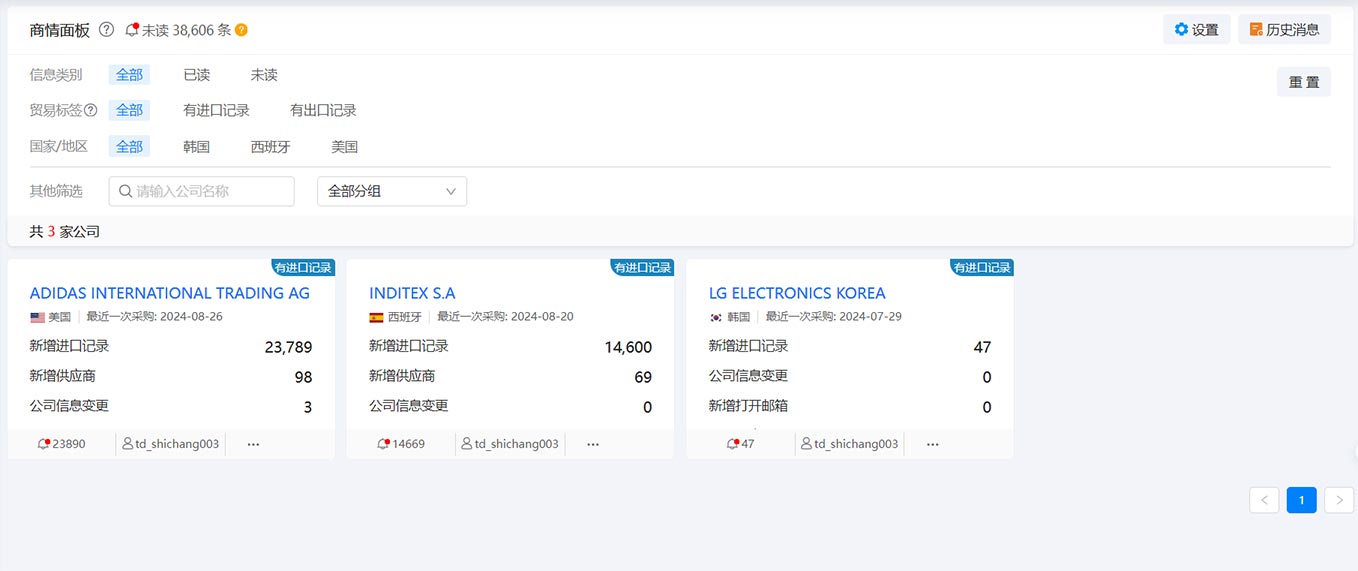Go to previous page arrow

point(1264,500)
